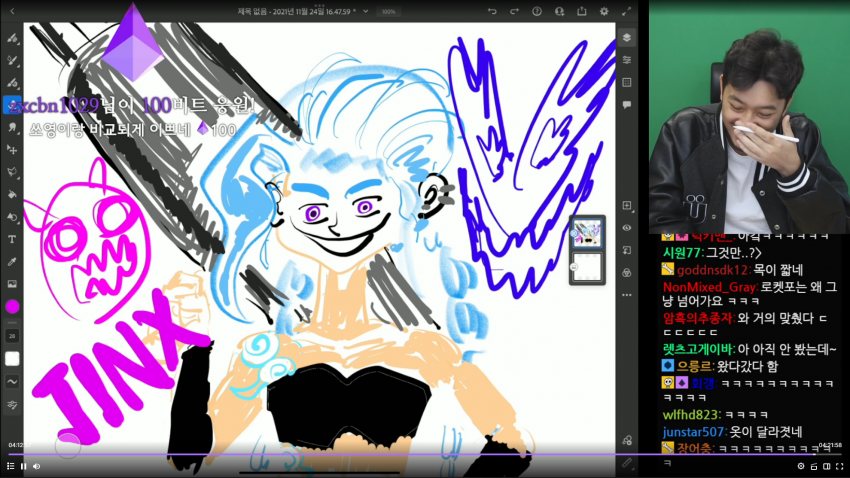Select the top layer thumbnail with drawing
The width and height of the screenshot is (850, 478).
[587, 233]
